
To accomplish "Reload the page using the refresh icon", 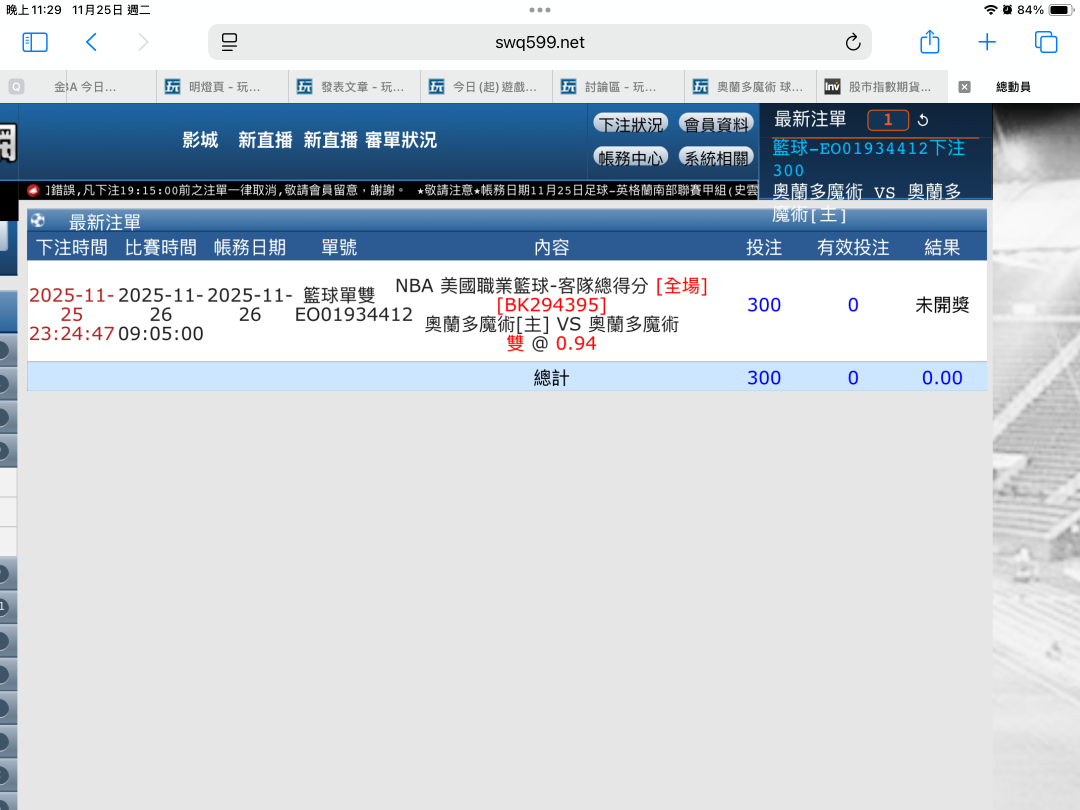I will pos(853,42).
